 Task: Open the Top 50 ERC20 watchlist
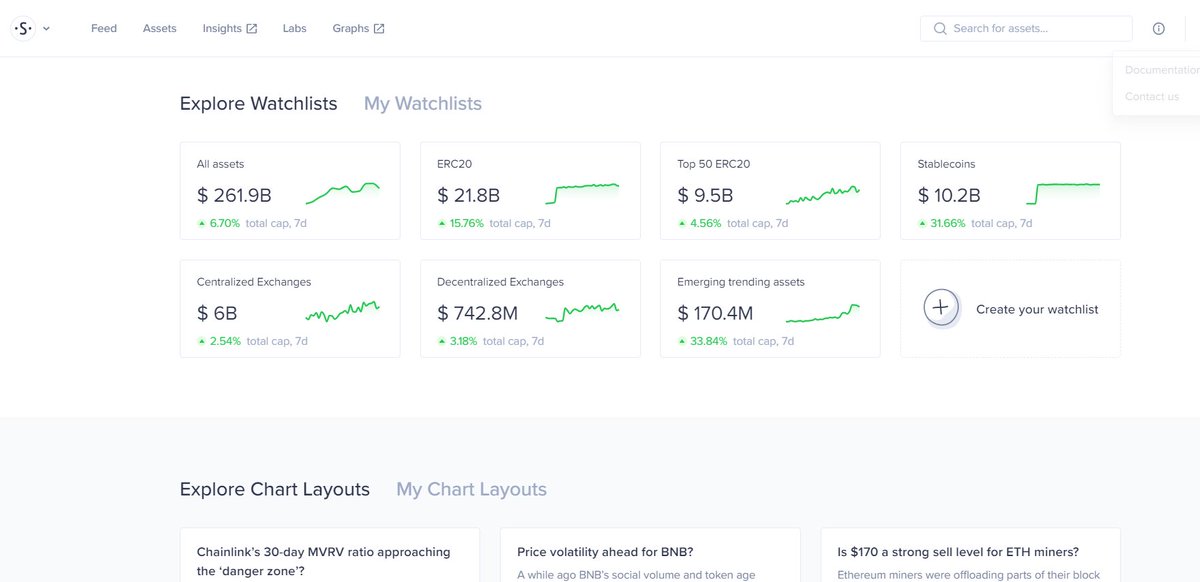tap(770, 191)
